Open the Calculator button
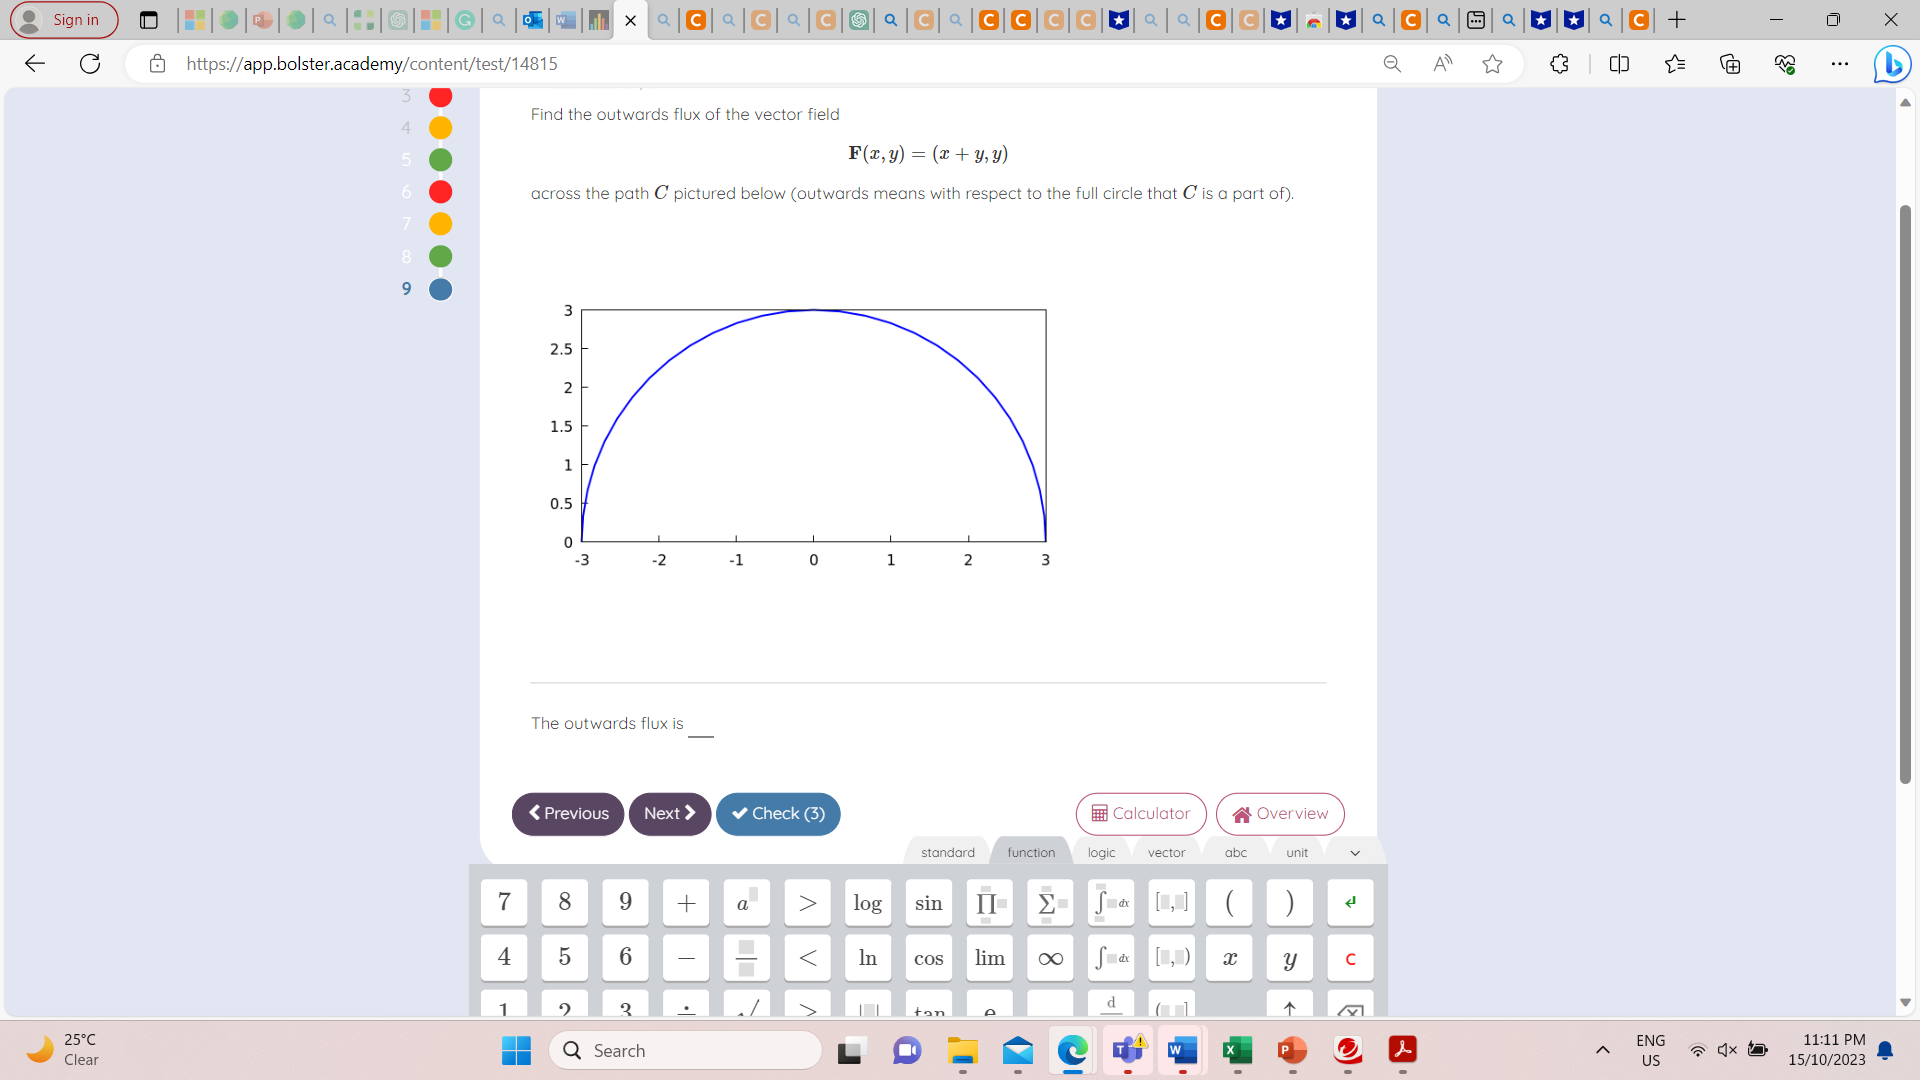Screen dimensions: 1920x1080 1141,814
